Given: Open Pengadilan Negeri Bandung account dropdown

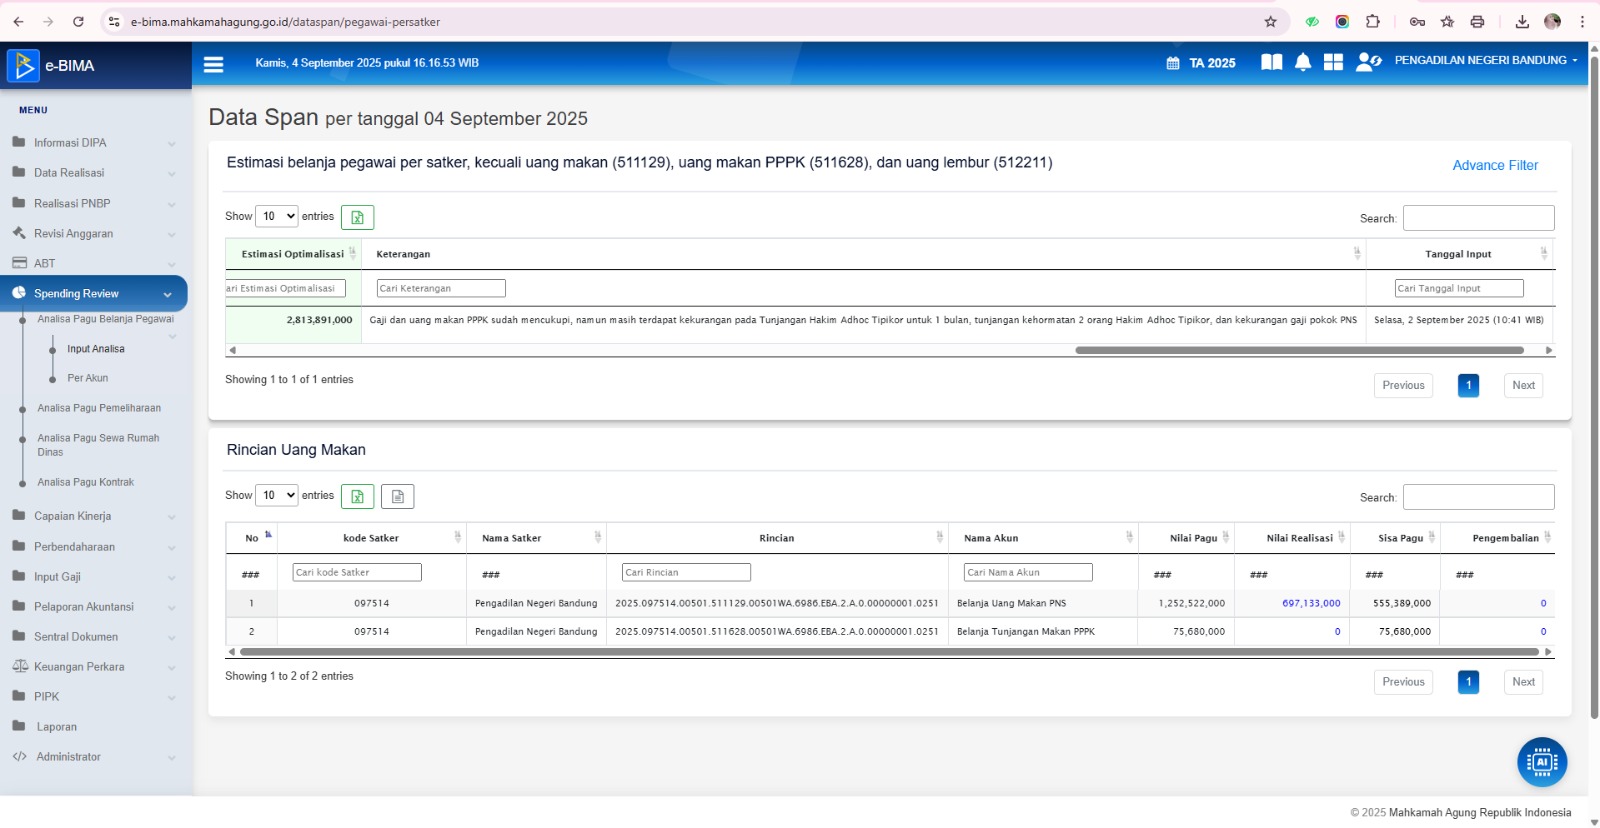Looking at the screenshot, I should pyautogui.click(x=1485, y=61).
